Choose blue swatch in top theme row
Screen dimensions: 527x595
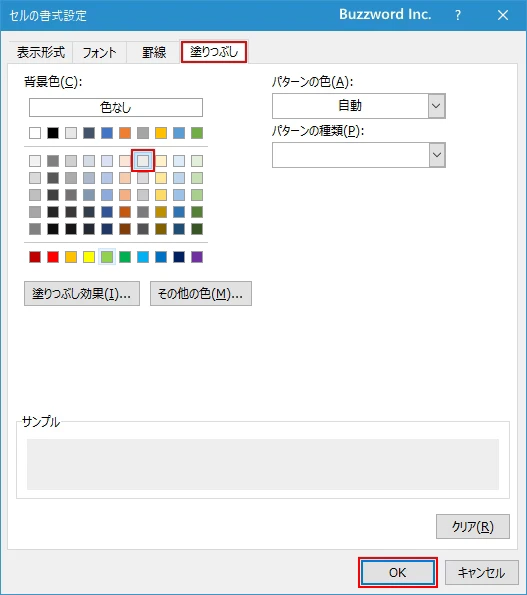107,133
